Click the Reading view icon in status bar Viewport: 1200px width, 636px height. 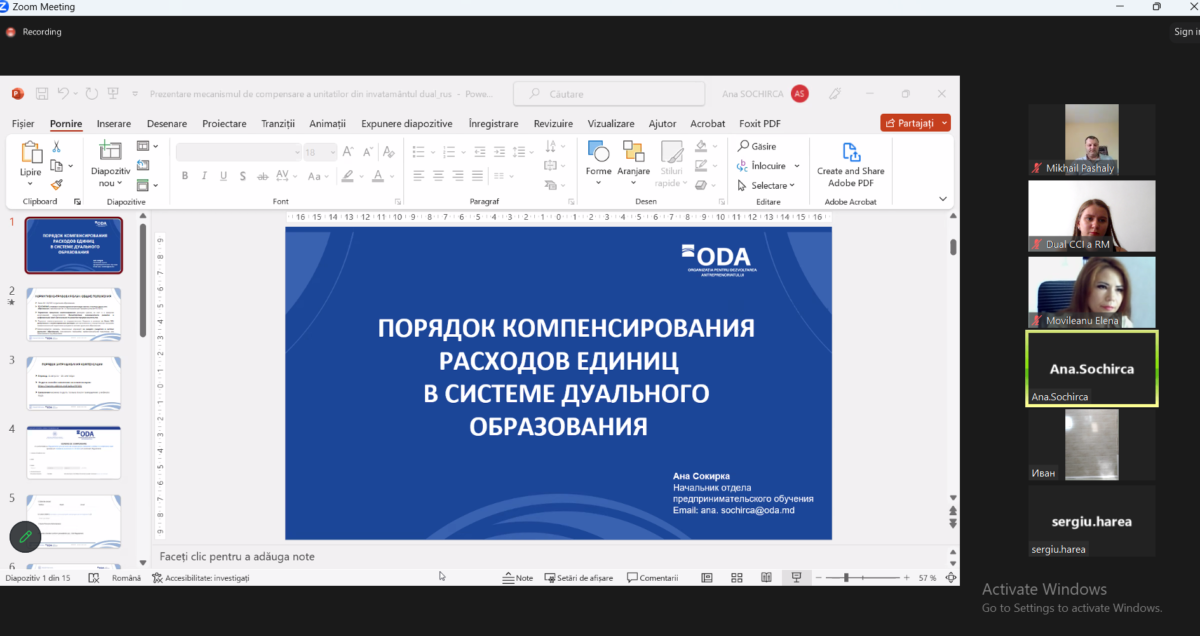tap(767, 577)
